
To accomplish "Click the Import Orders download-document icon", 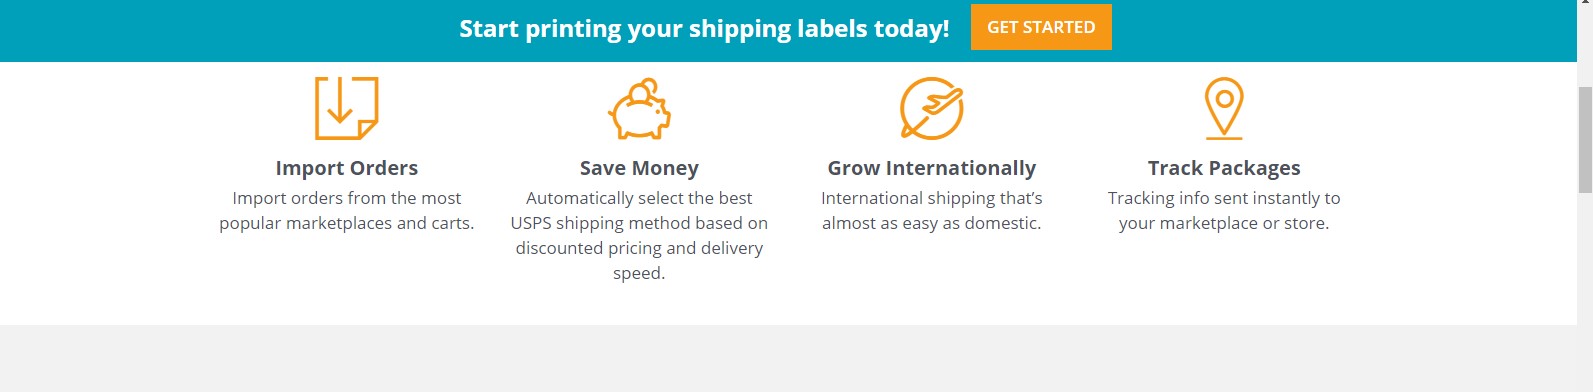I will [x=347, y=108].
